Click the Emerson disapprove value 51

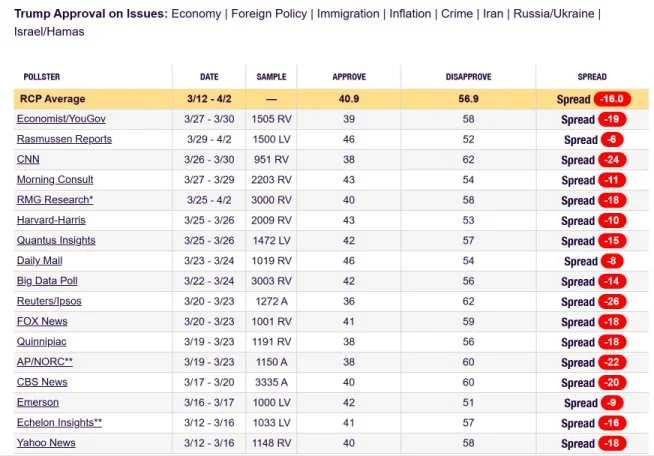468,403
